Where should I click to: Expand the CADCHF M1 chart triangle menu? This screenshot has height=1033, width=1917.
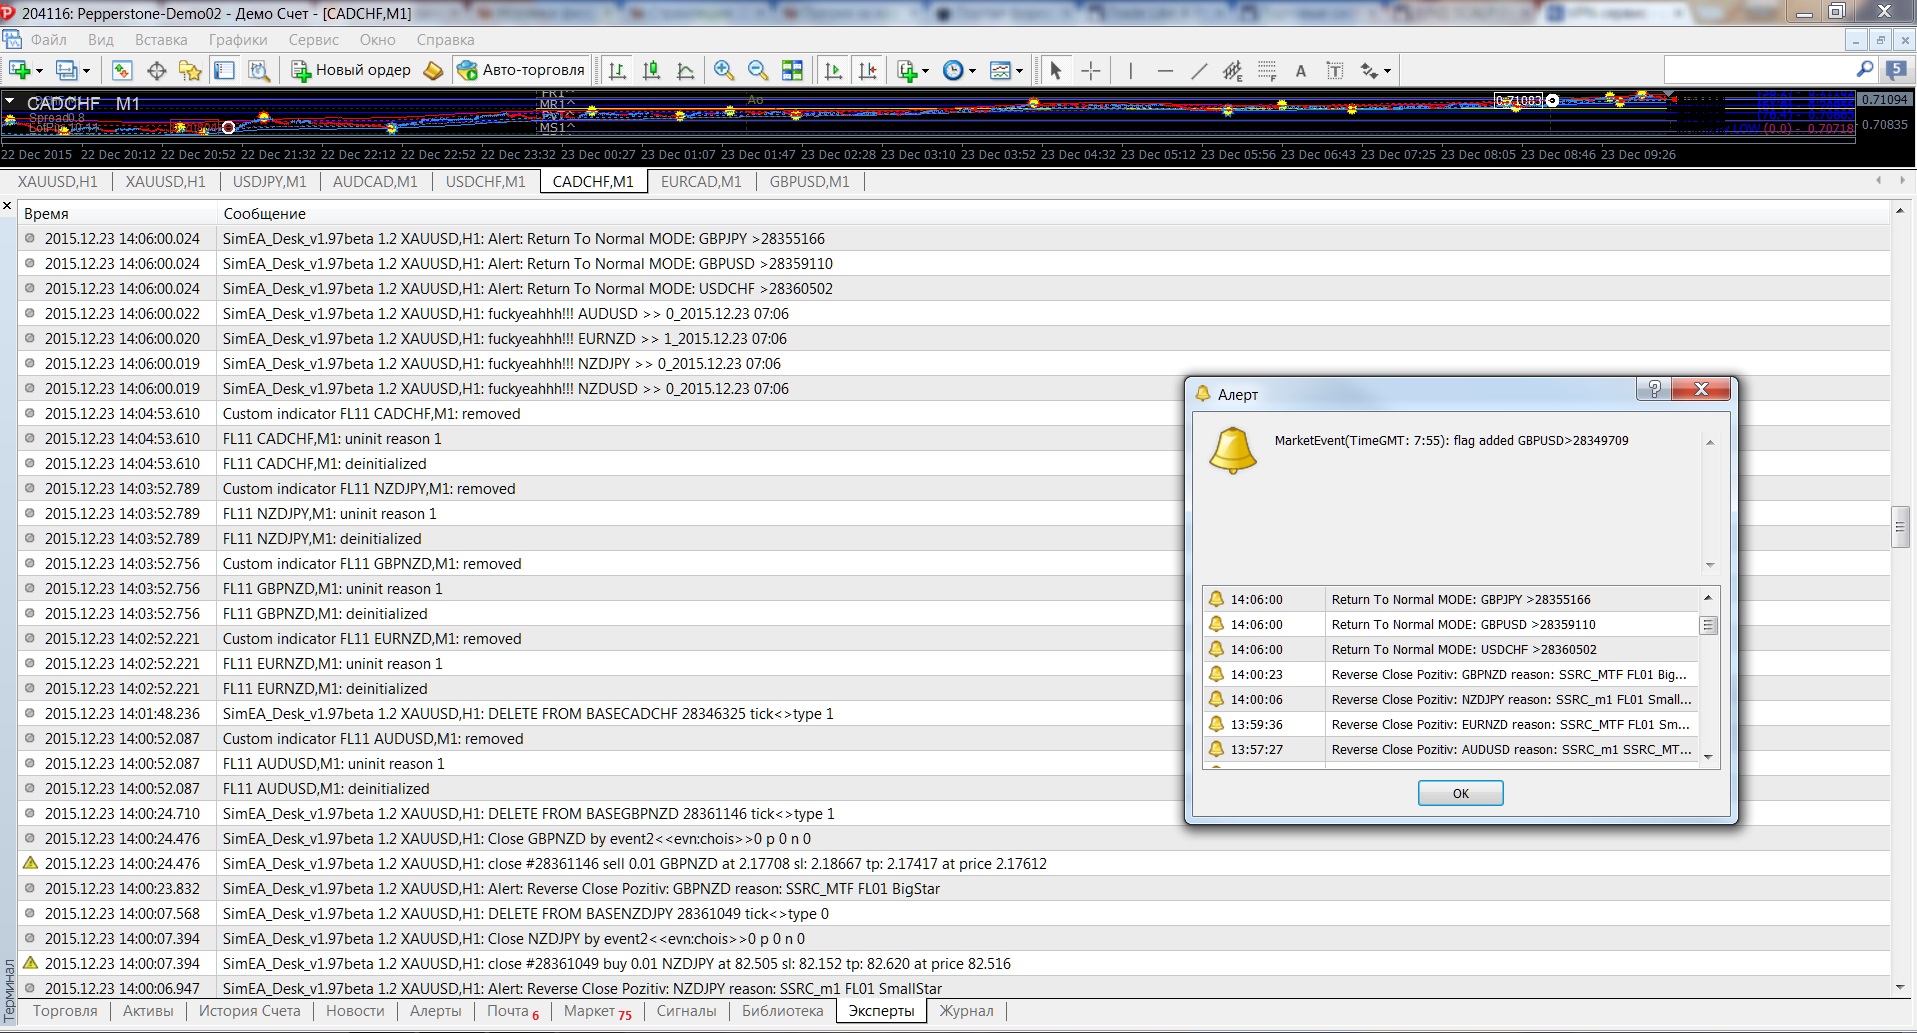click(9, 102)
